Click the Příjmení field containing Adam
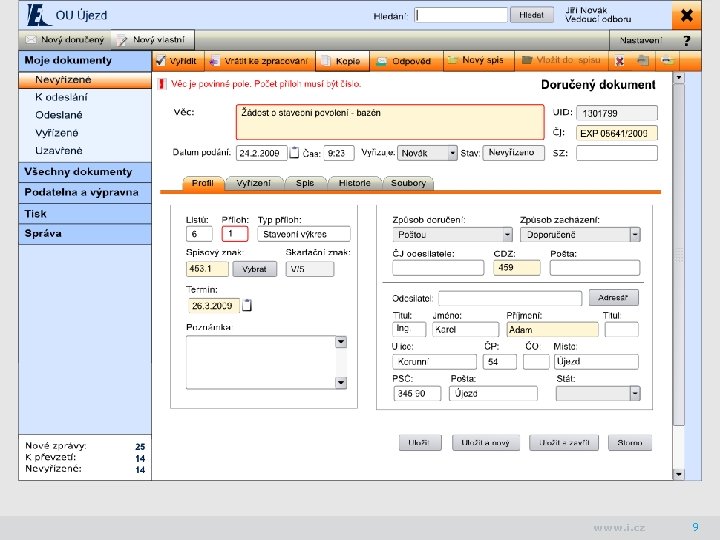 (552, 330)
